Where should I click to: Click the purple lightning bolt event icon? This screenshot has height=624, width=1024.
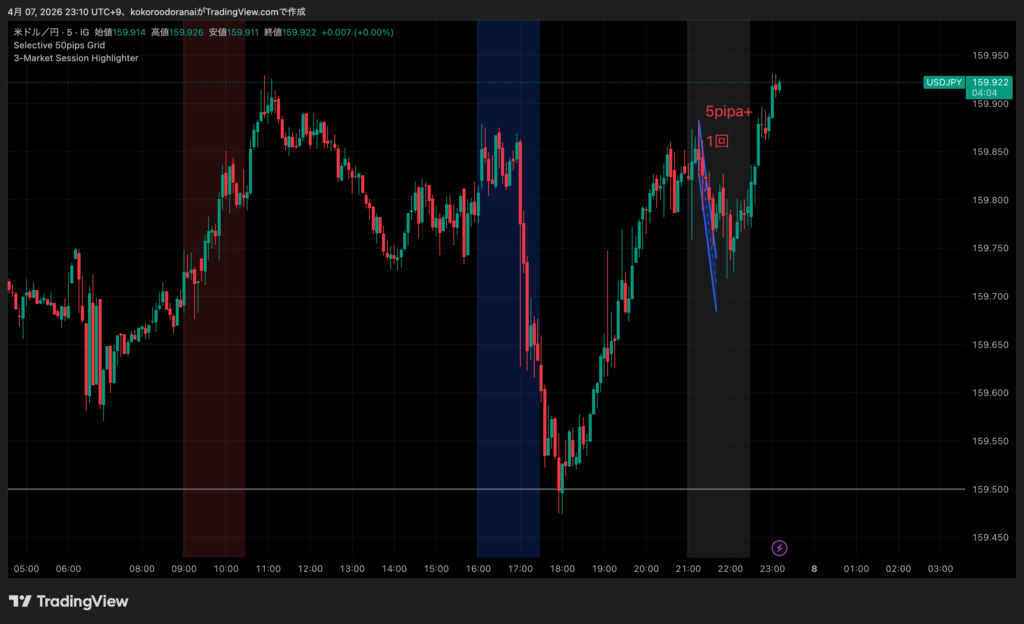(780, 547)
